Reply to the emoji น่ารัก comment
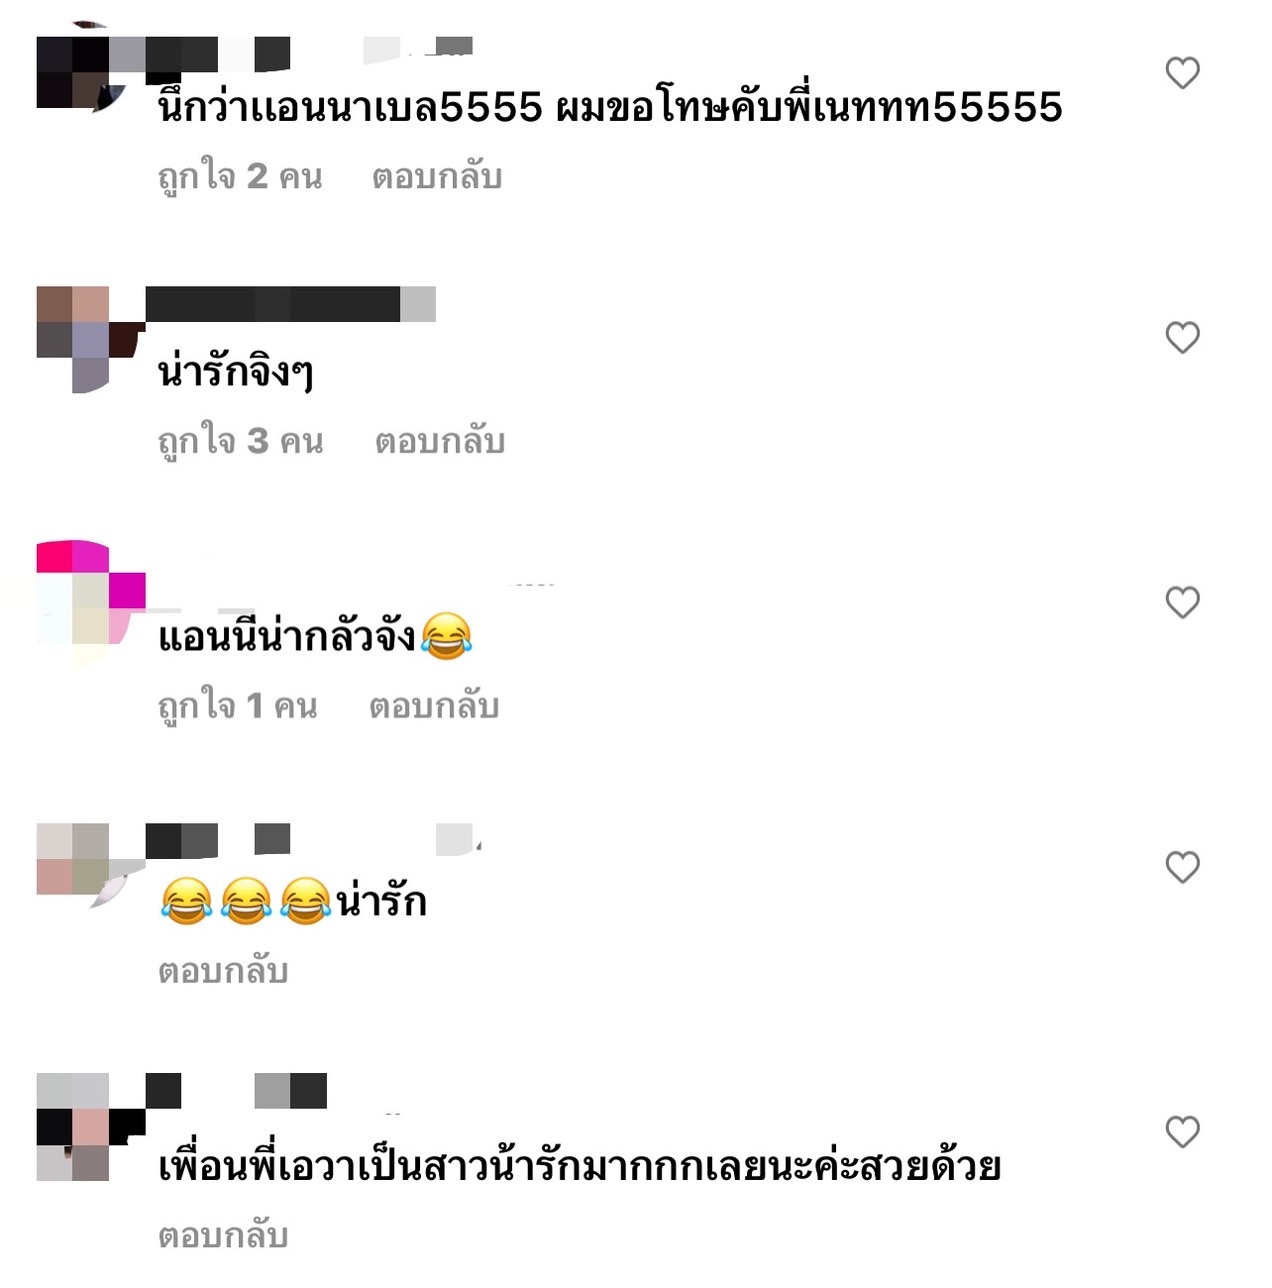Screen dimensions: 1272x1288 pos(223,971)
